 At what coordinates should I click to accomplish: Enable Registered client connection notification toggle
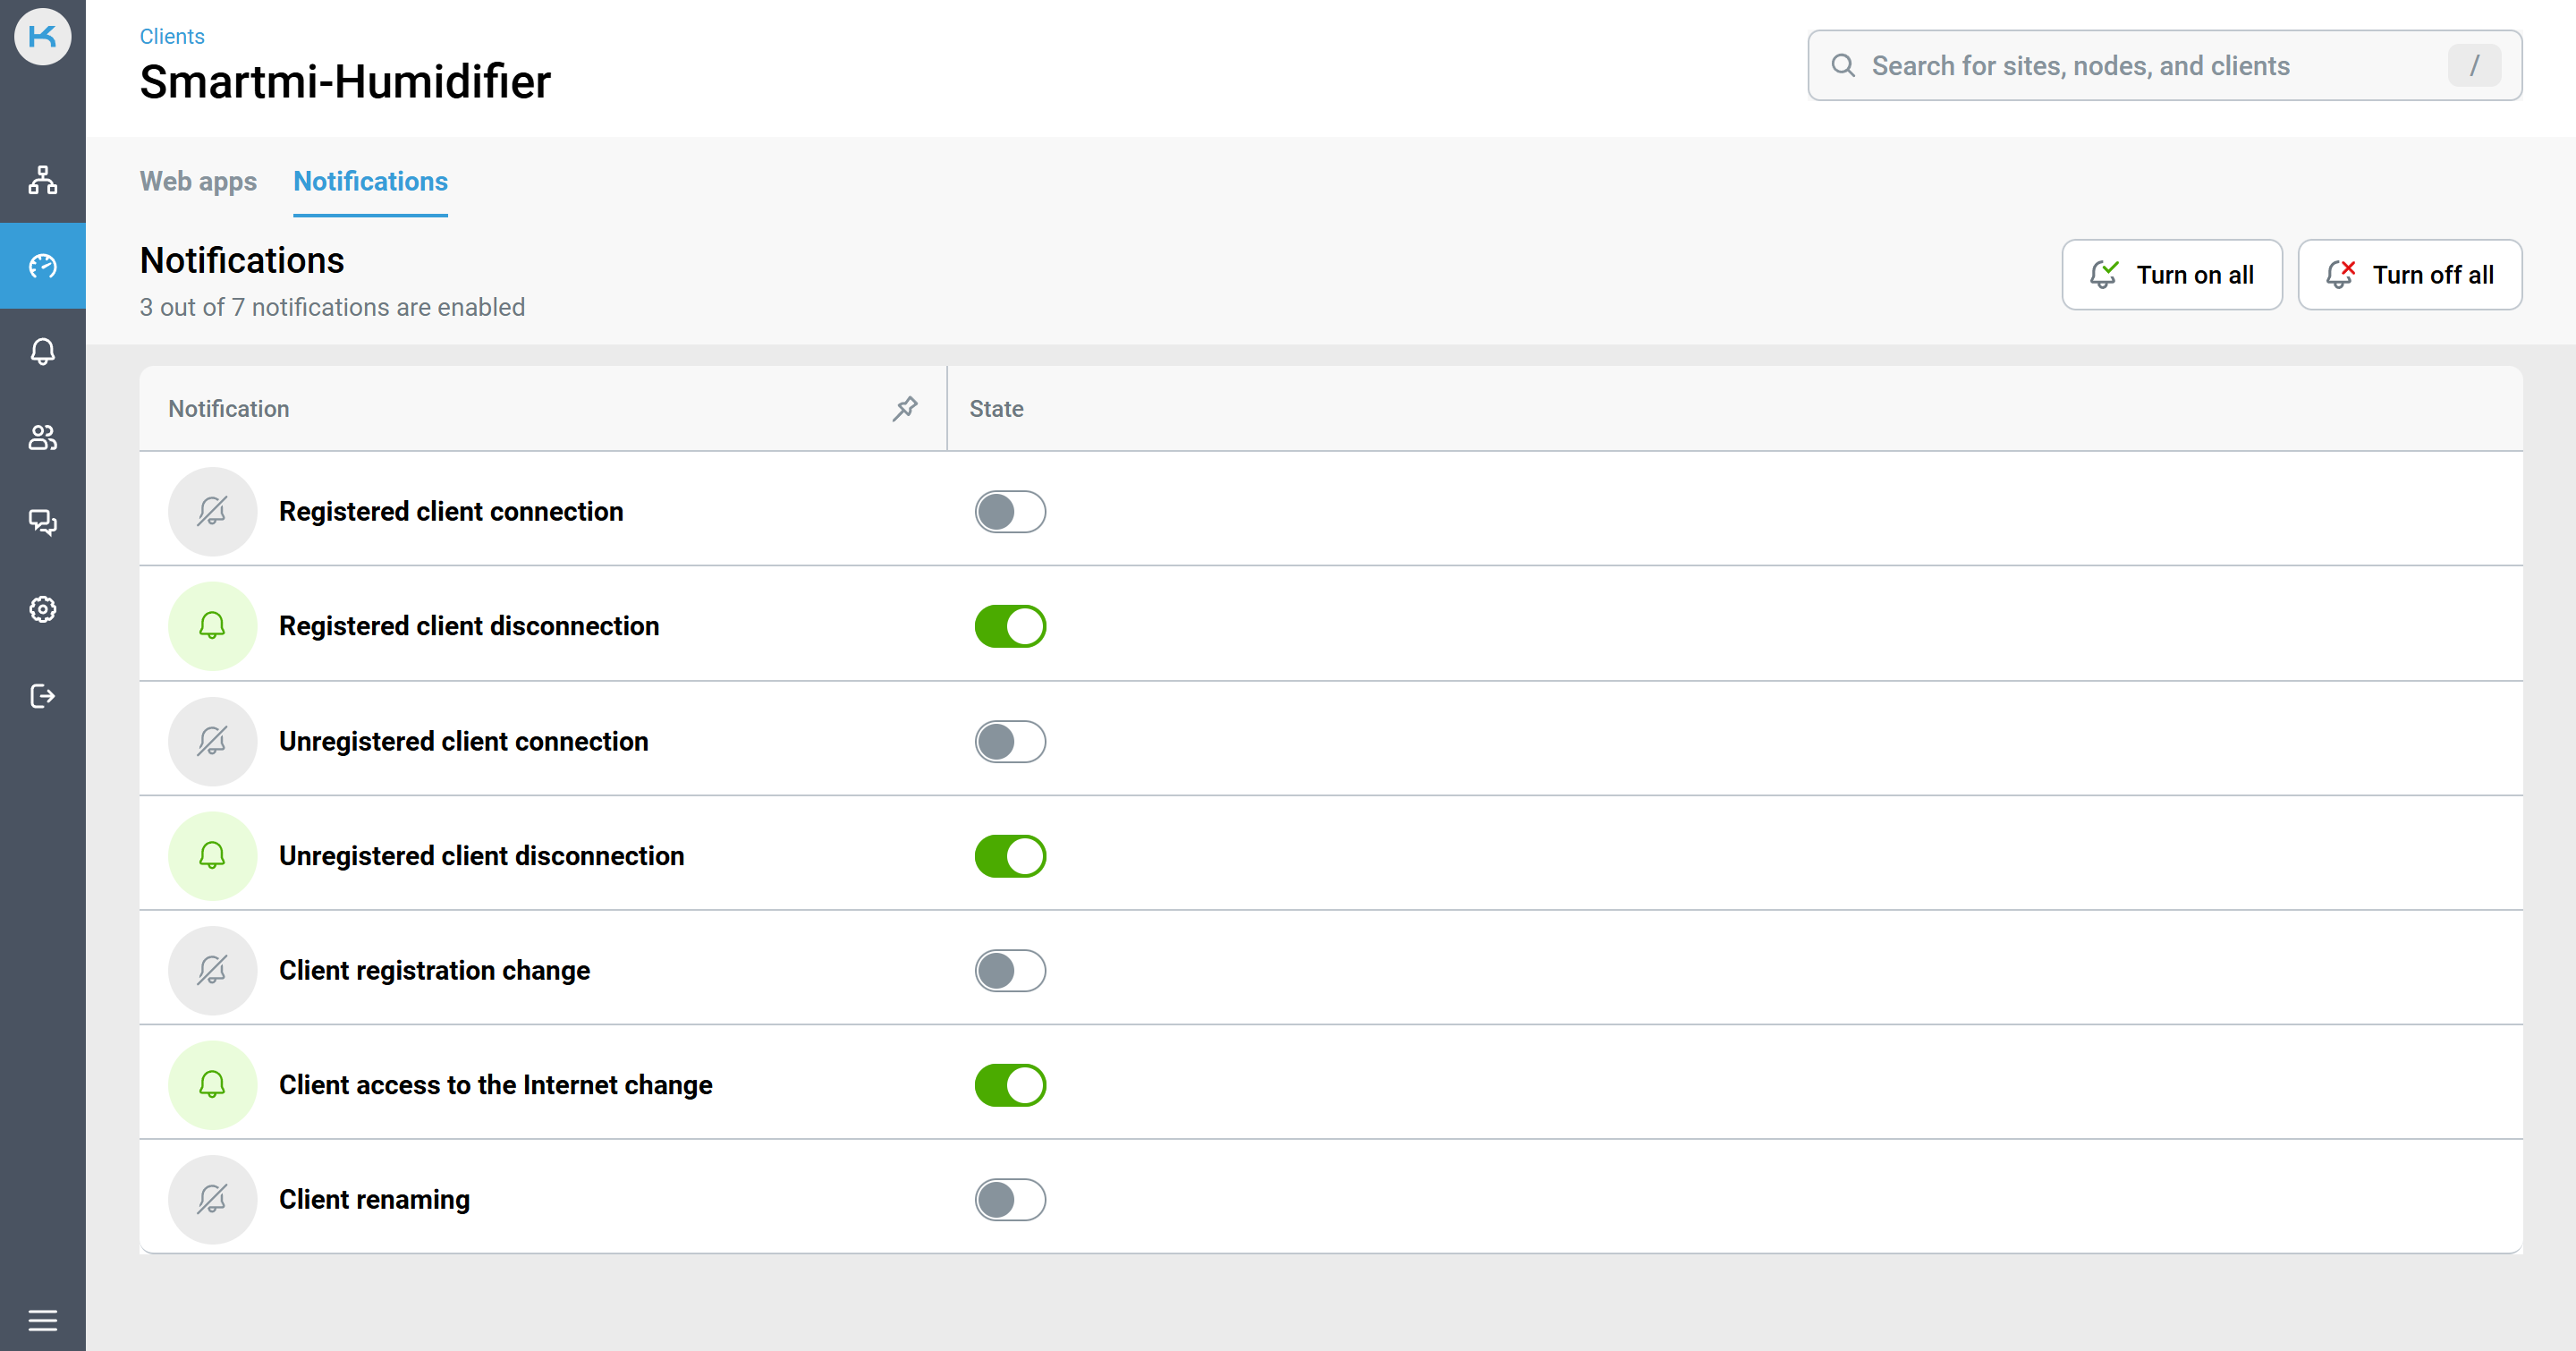coord(1010,512)
